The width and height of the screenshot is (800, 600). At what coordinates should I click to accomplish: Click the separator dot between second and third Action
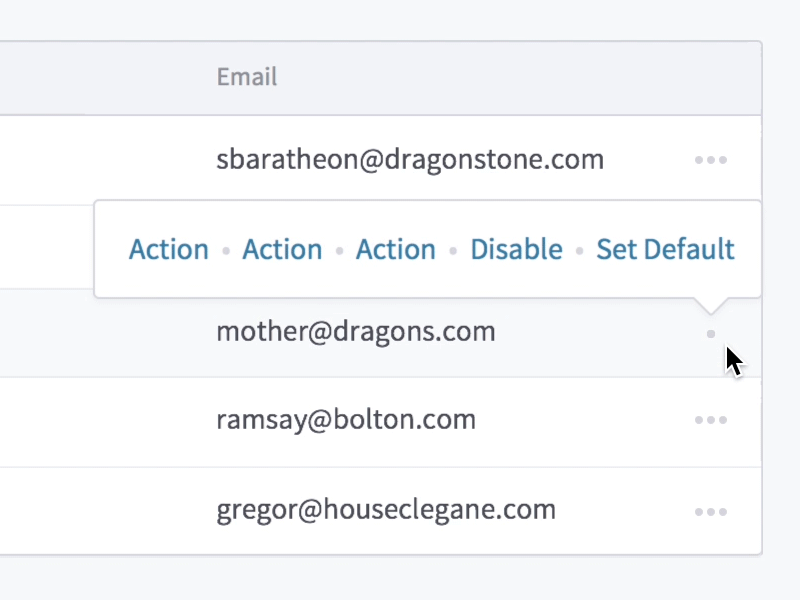point(340,250)
